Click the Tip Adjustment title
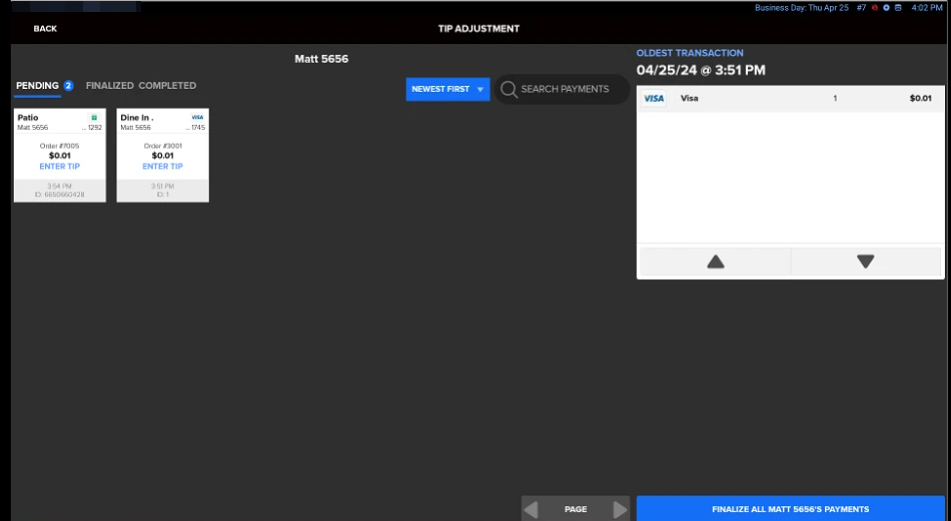 pyautogui.click(x=479, y=29)
